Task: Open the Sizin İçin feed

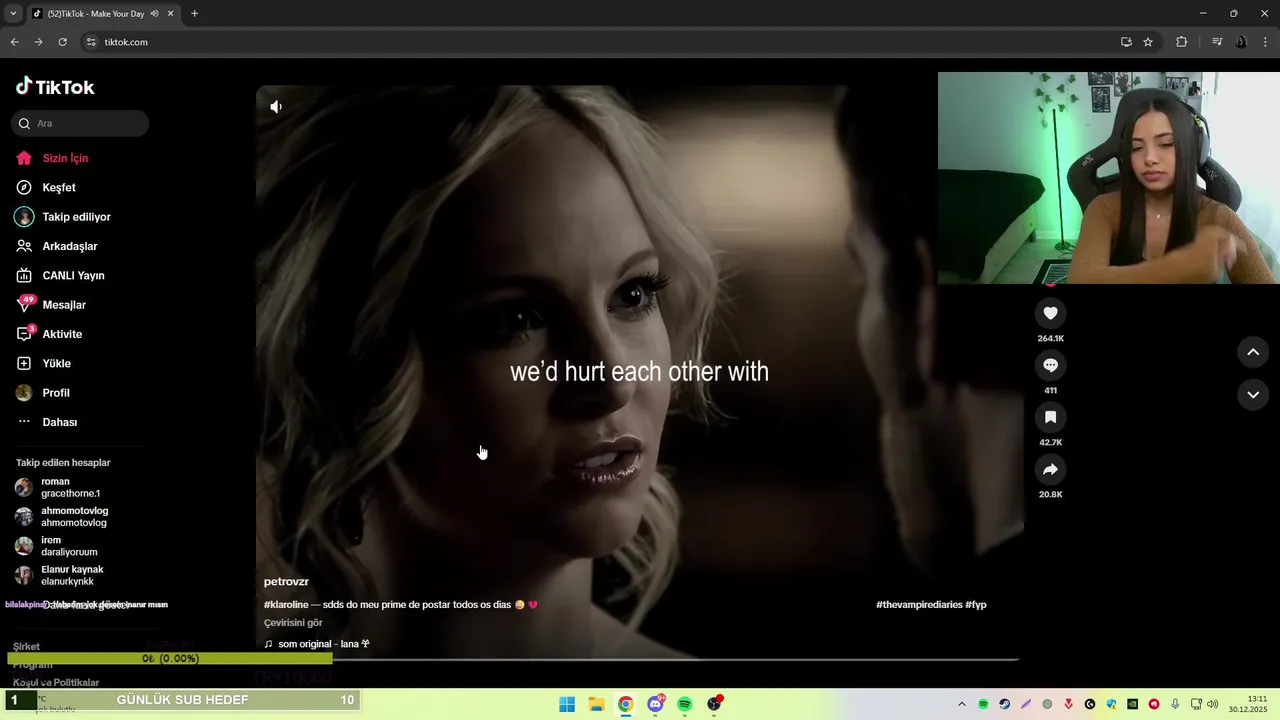Action: click(52, 158)
